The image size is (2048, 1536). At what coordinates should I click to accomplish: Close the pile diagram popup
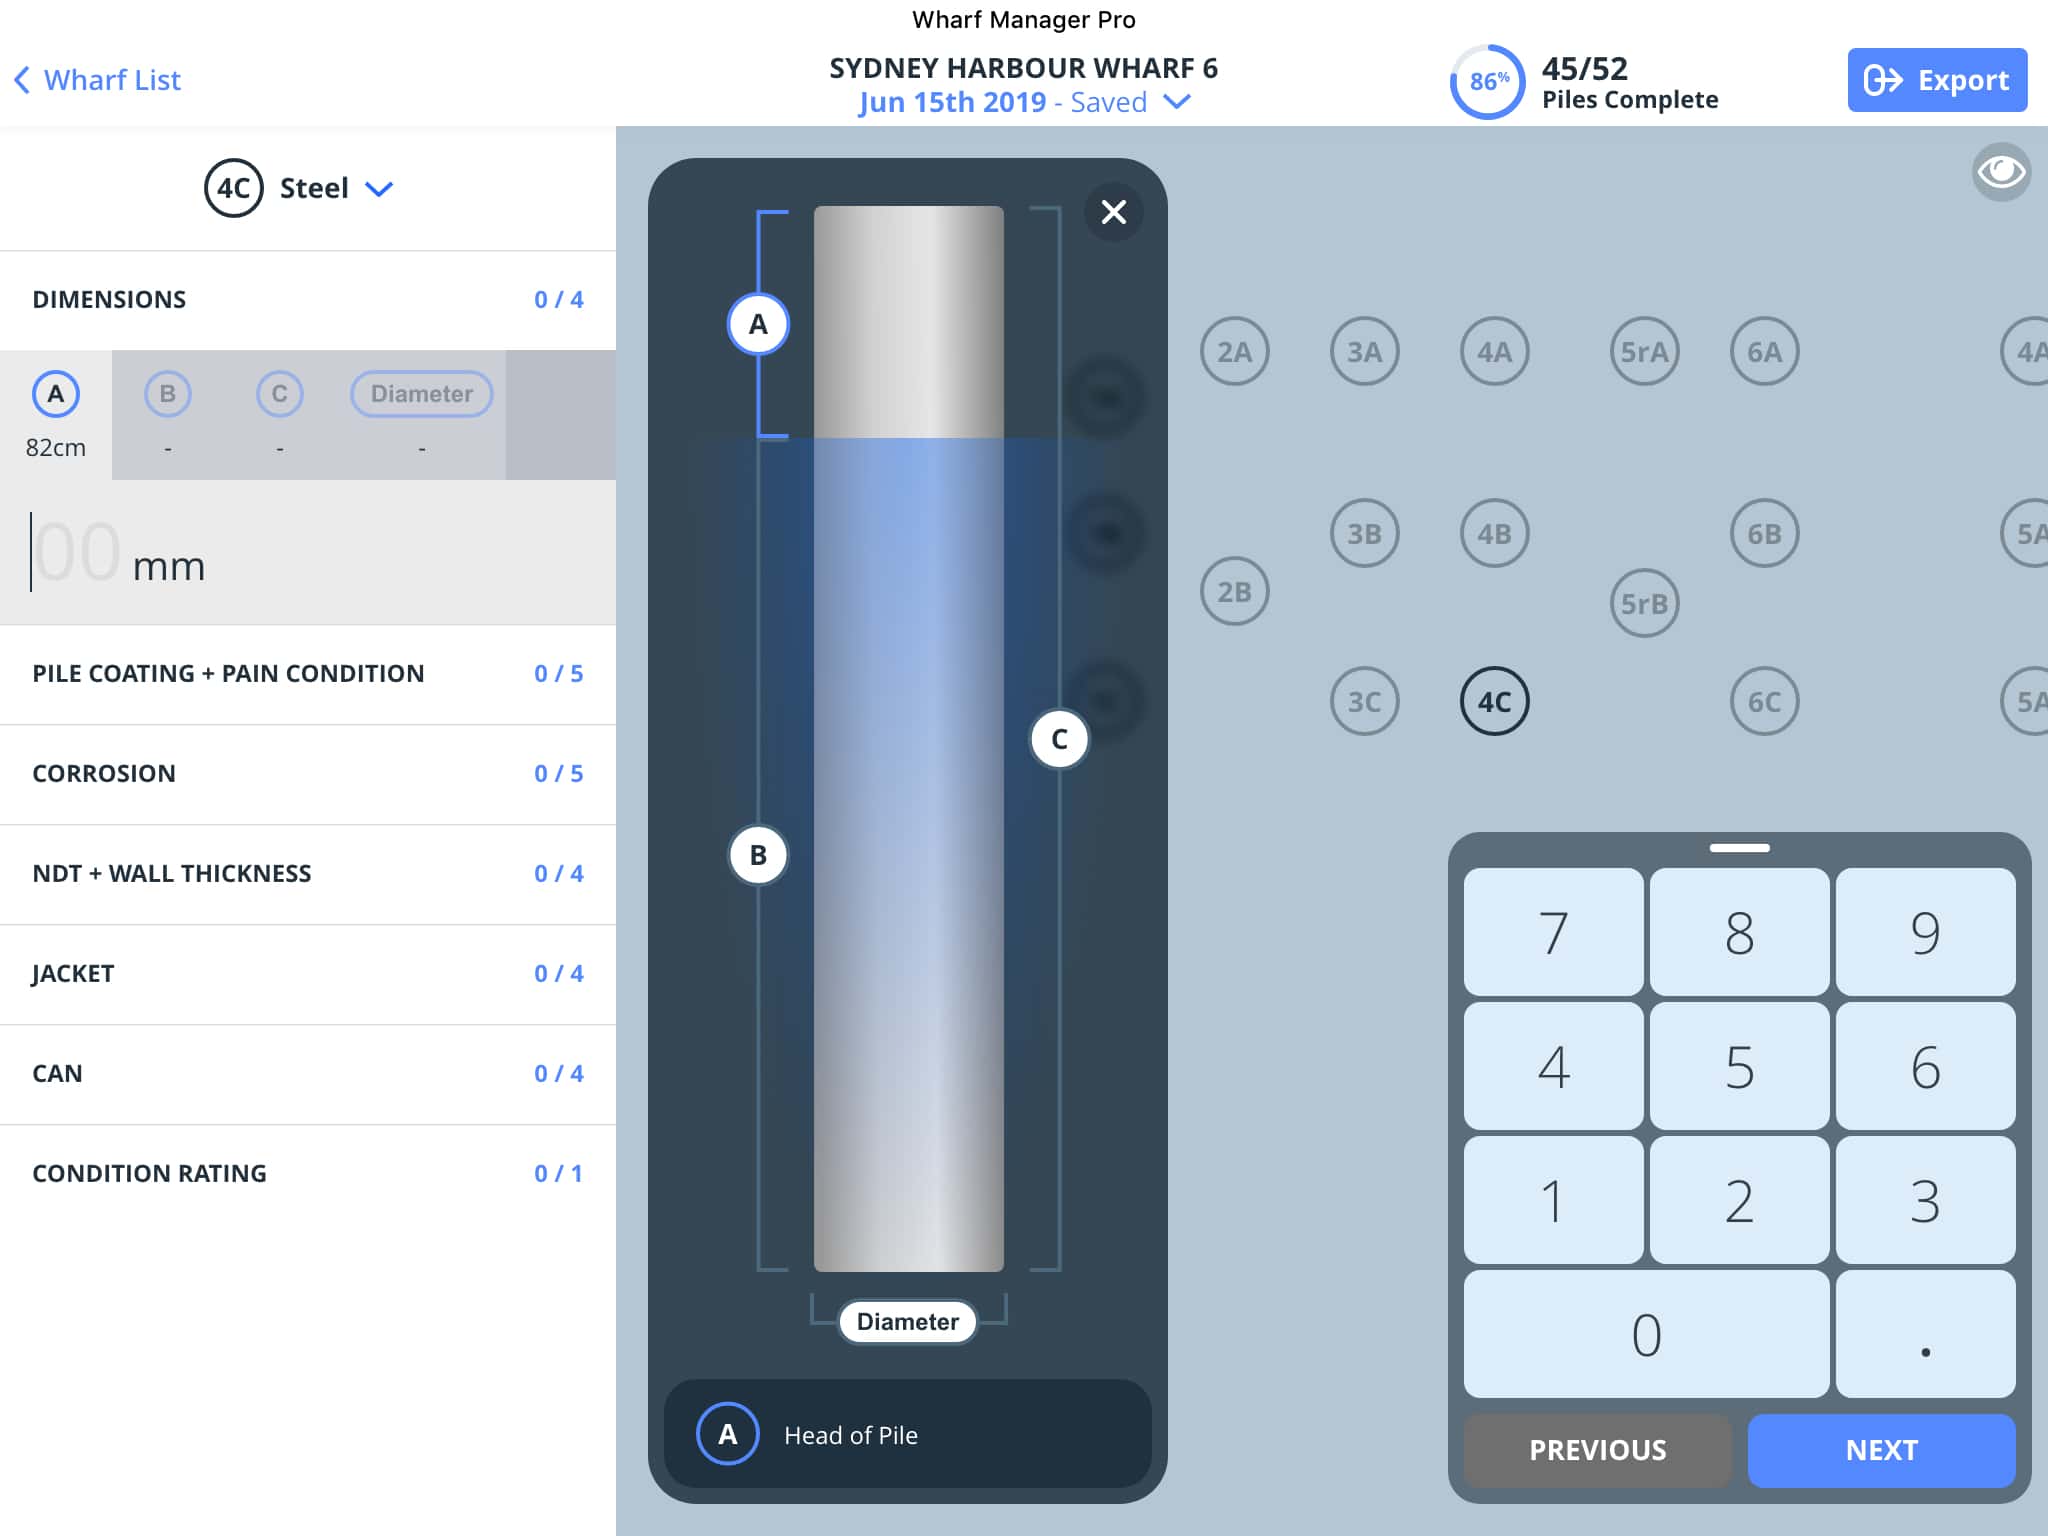(1113, 212)
